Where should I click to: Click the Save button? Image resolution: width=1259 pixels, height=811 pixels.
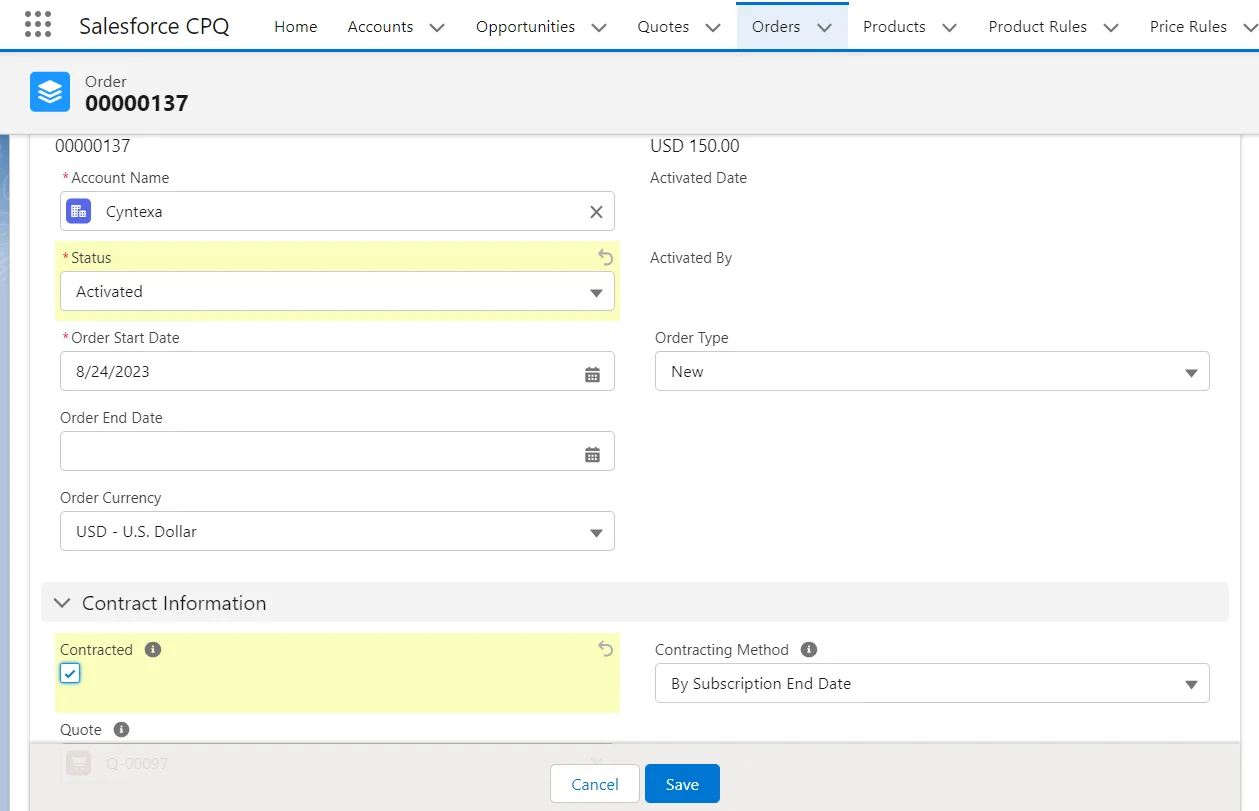click(682, 784)
